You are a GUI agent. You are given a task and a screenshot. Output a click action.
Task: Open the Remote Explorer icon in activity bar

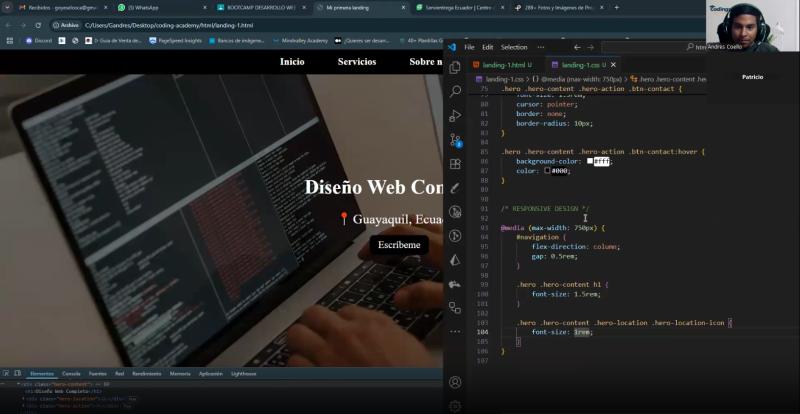point(455,308)
